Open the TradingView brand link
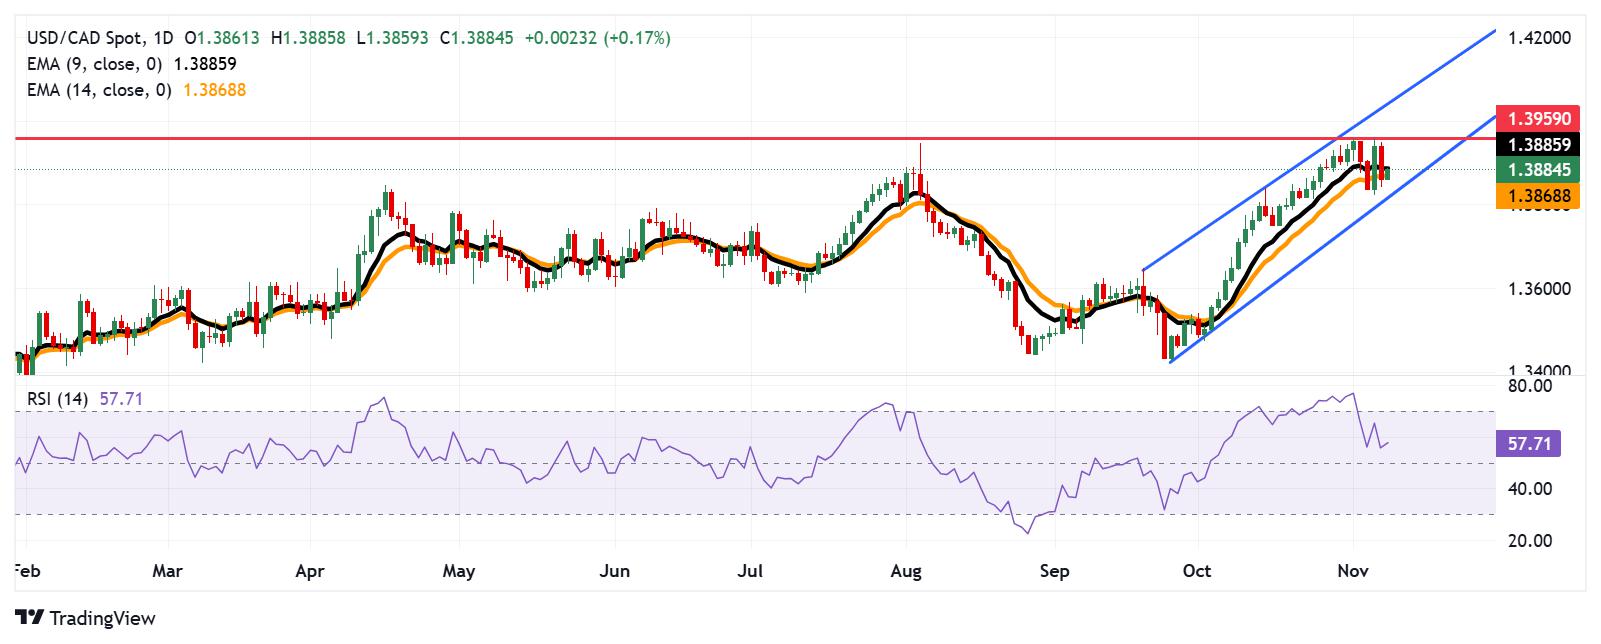Viewport: 1601px width, 644px height. pos(85,618)
